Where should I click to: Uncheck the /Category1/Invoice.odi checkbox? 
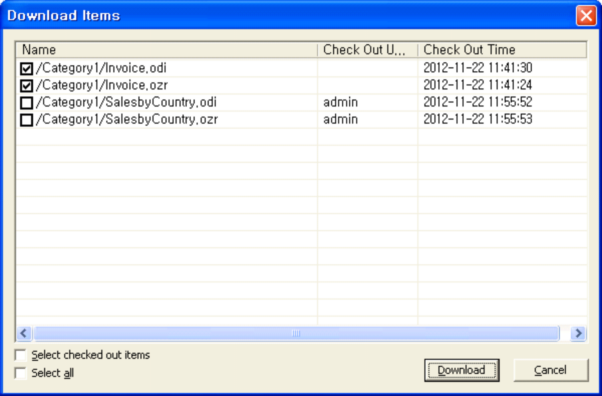[26, 69]
